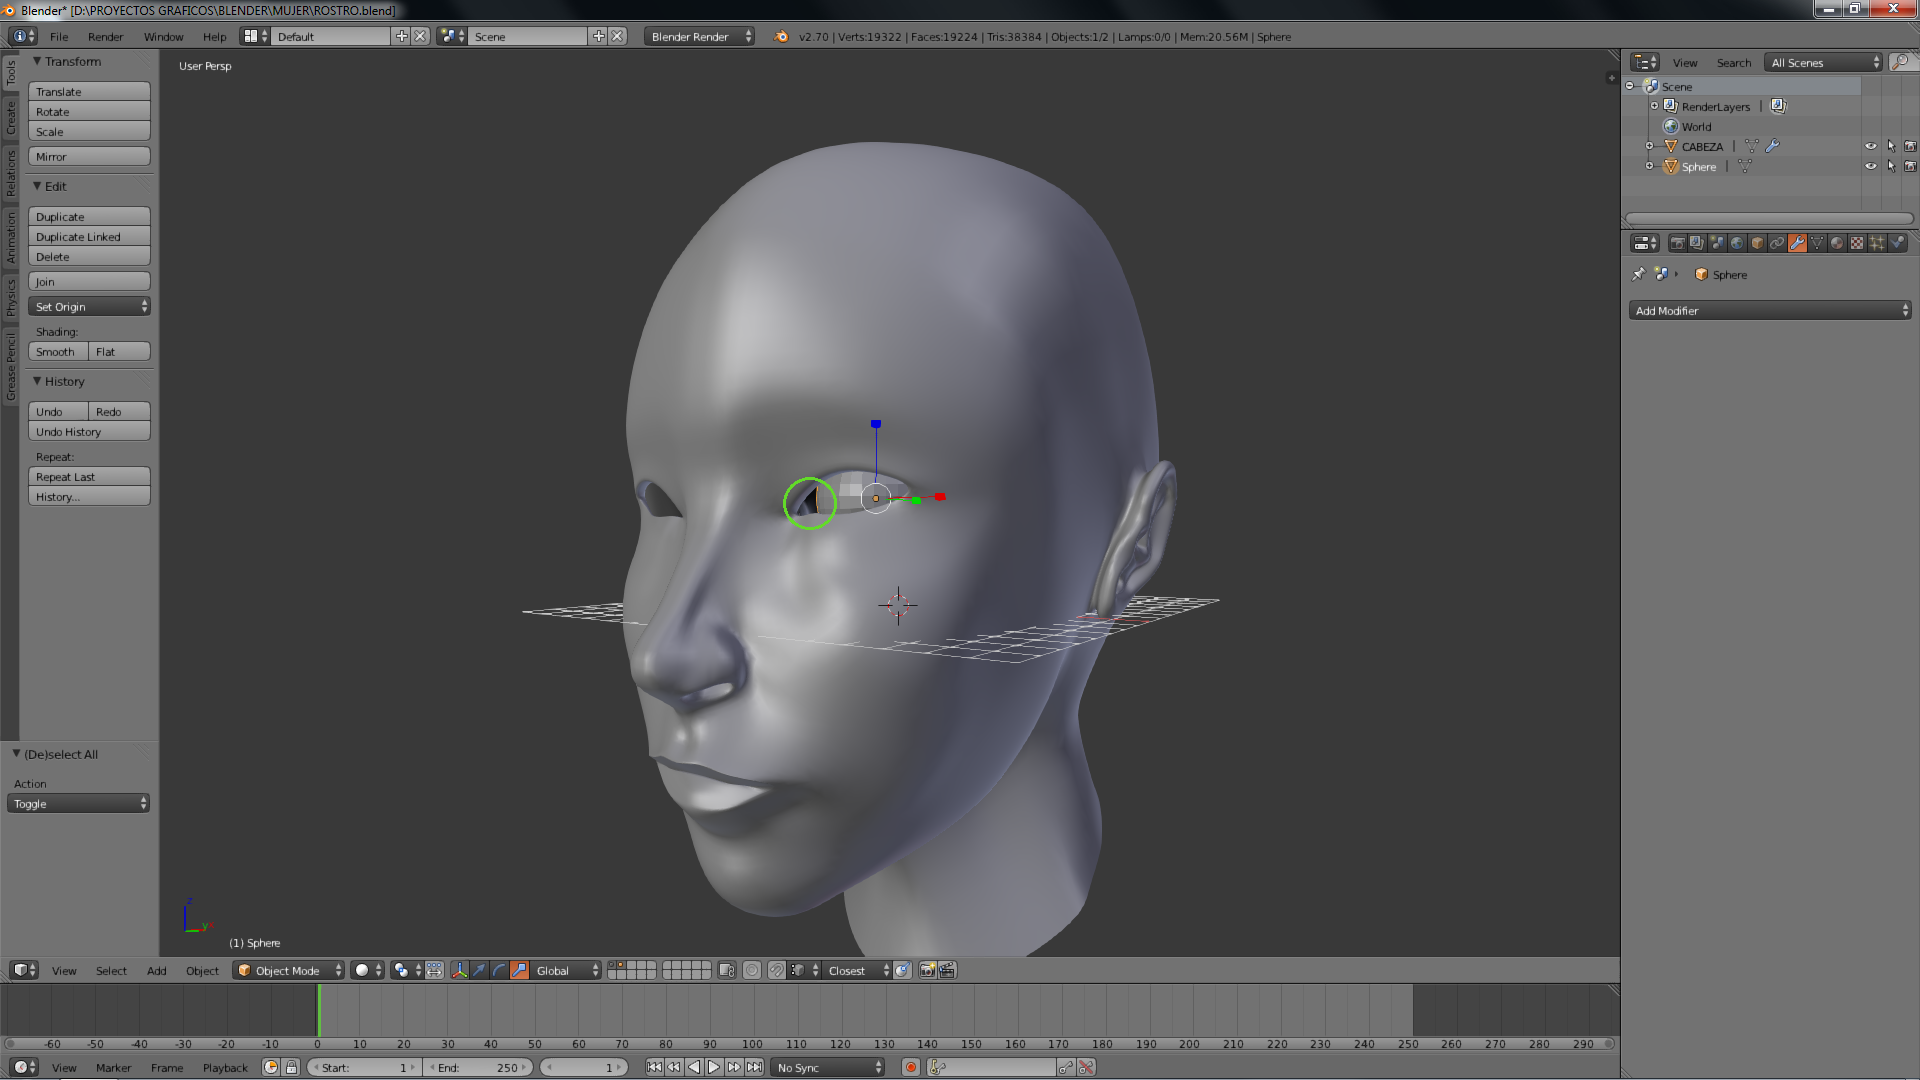Expand the RenderLayers tree item
1920x1080 pixels.
click(x=1654, y=106)
